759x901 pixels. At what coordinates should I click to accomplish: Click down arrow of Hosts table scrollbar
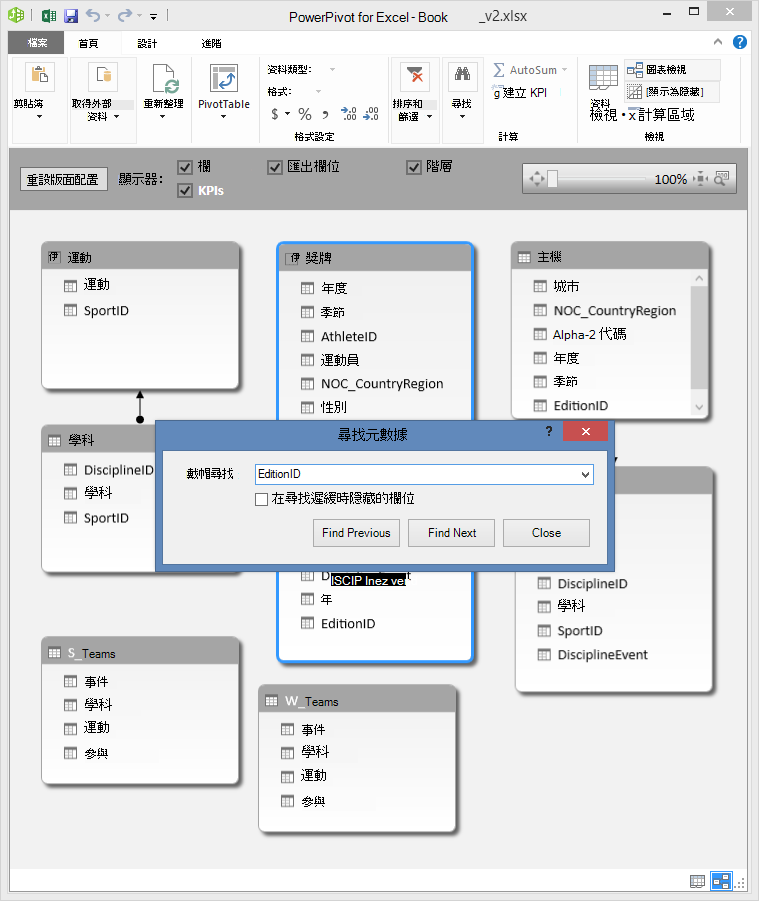coord(699,407)
